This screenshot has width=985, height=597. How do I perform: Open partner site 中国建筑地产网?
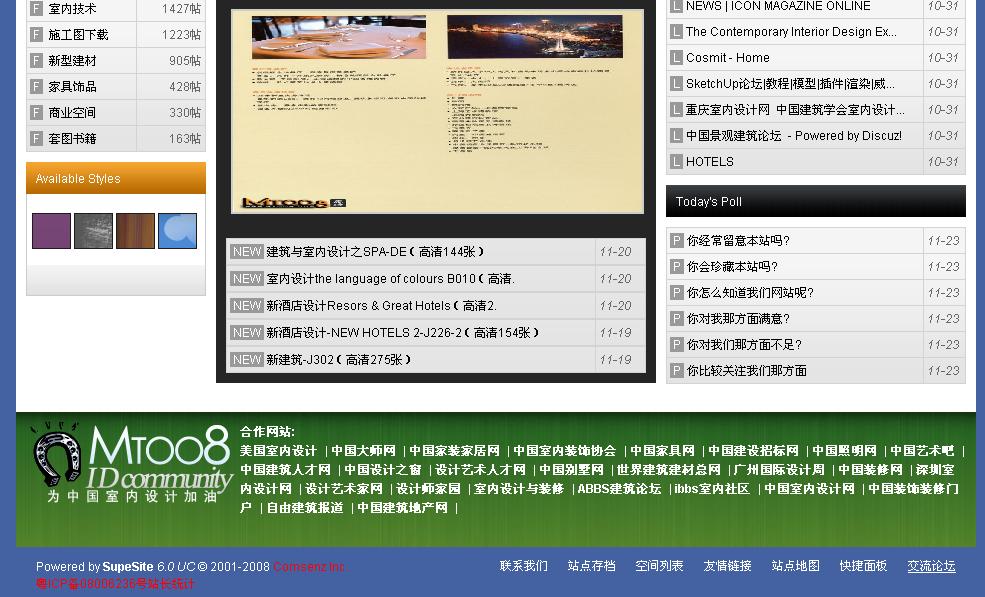coord(402,508)
